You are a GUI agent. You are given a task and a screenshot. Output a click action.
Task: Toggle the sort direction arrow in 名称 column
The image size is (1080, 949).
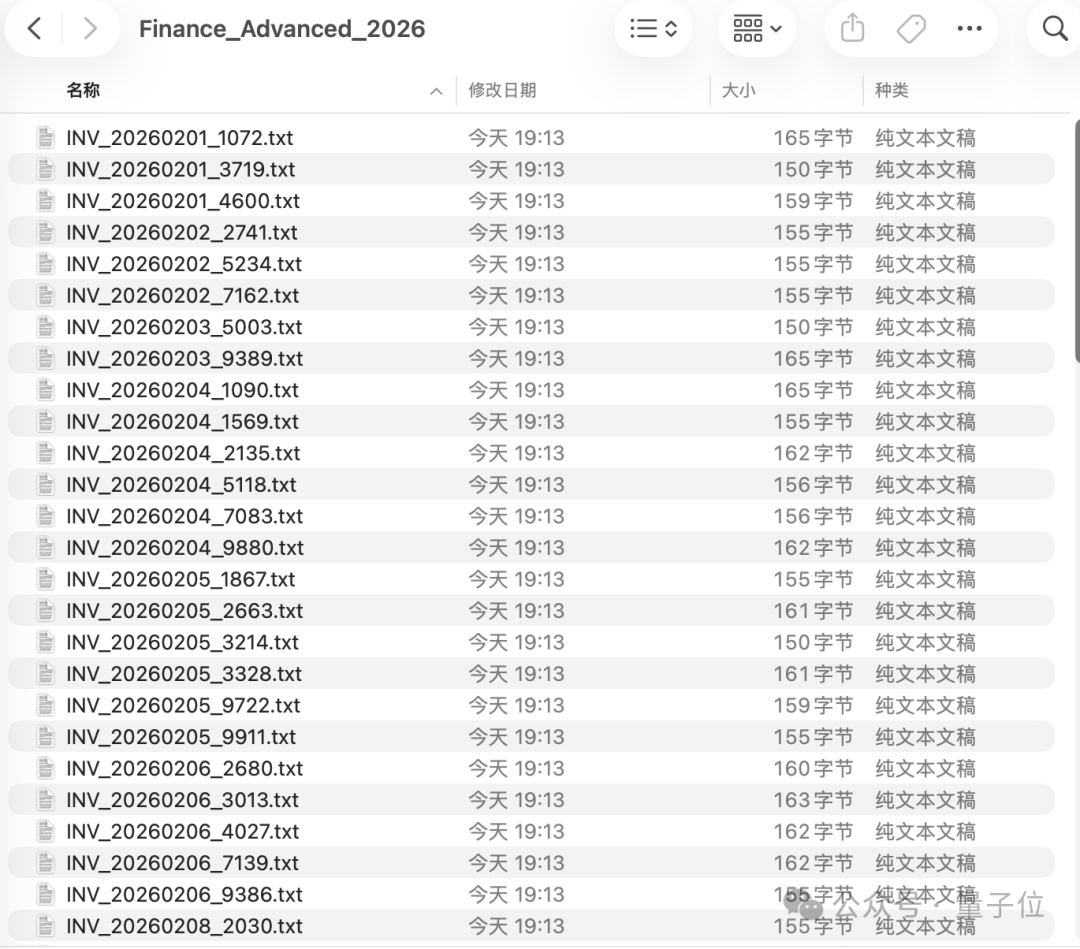click(436, 91)
